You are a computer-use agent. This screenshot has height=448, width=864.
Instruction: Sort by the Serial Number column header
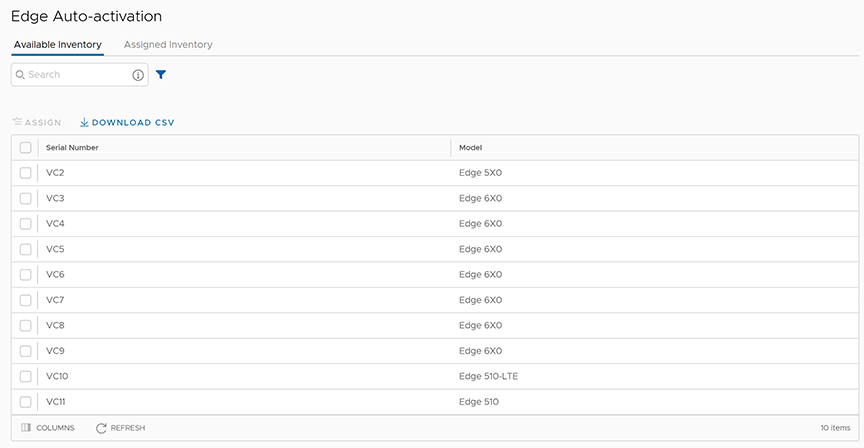pyautogui.click(x=72, y=148)
